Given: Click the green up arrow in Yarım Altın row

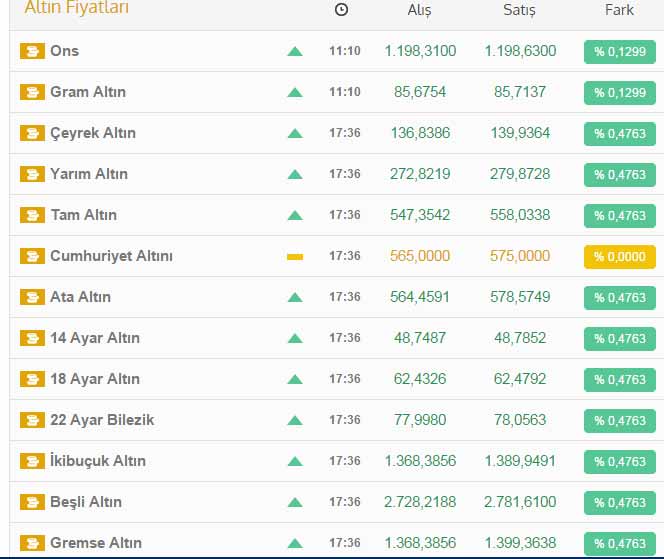Looking at the screenshot, I should click(294, 174).
